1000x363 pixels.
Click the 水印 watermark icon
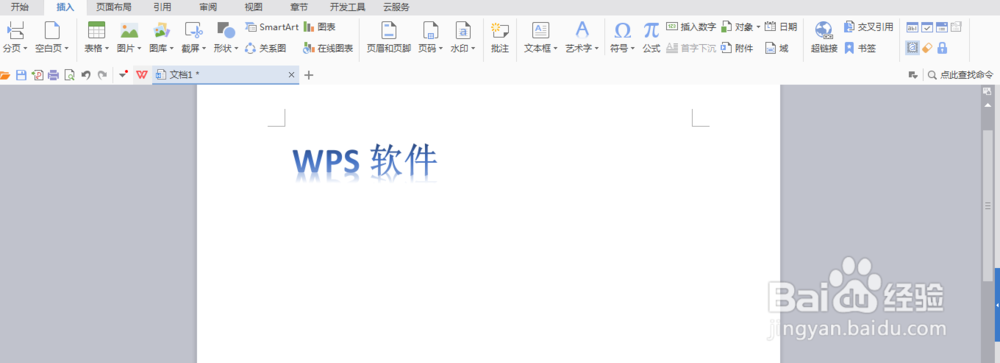pyautogui.click(x=464, y=30)
